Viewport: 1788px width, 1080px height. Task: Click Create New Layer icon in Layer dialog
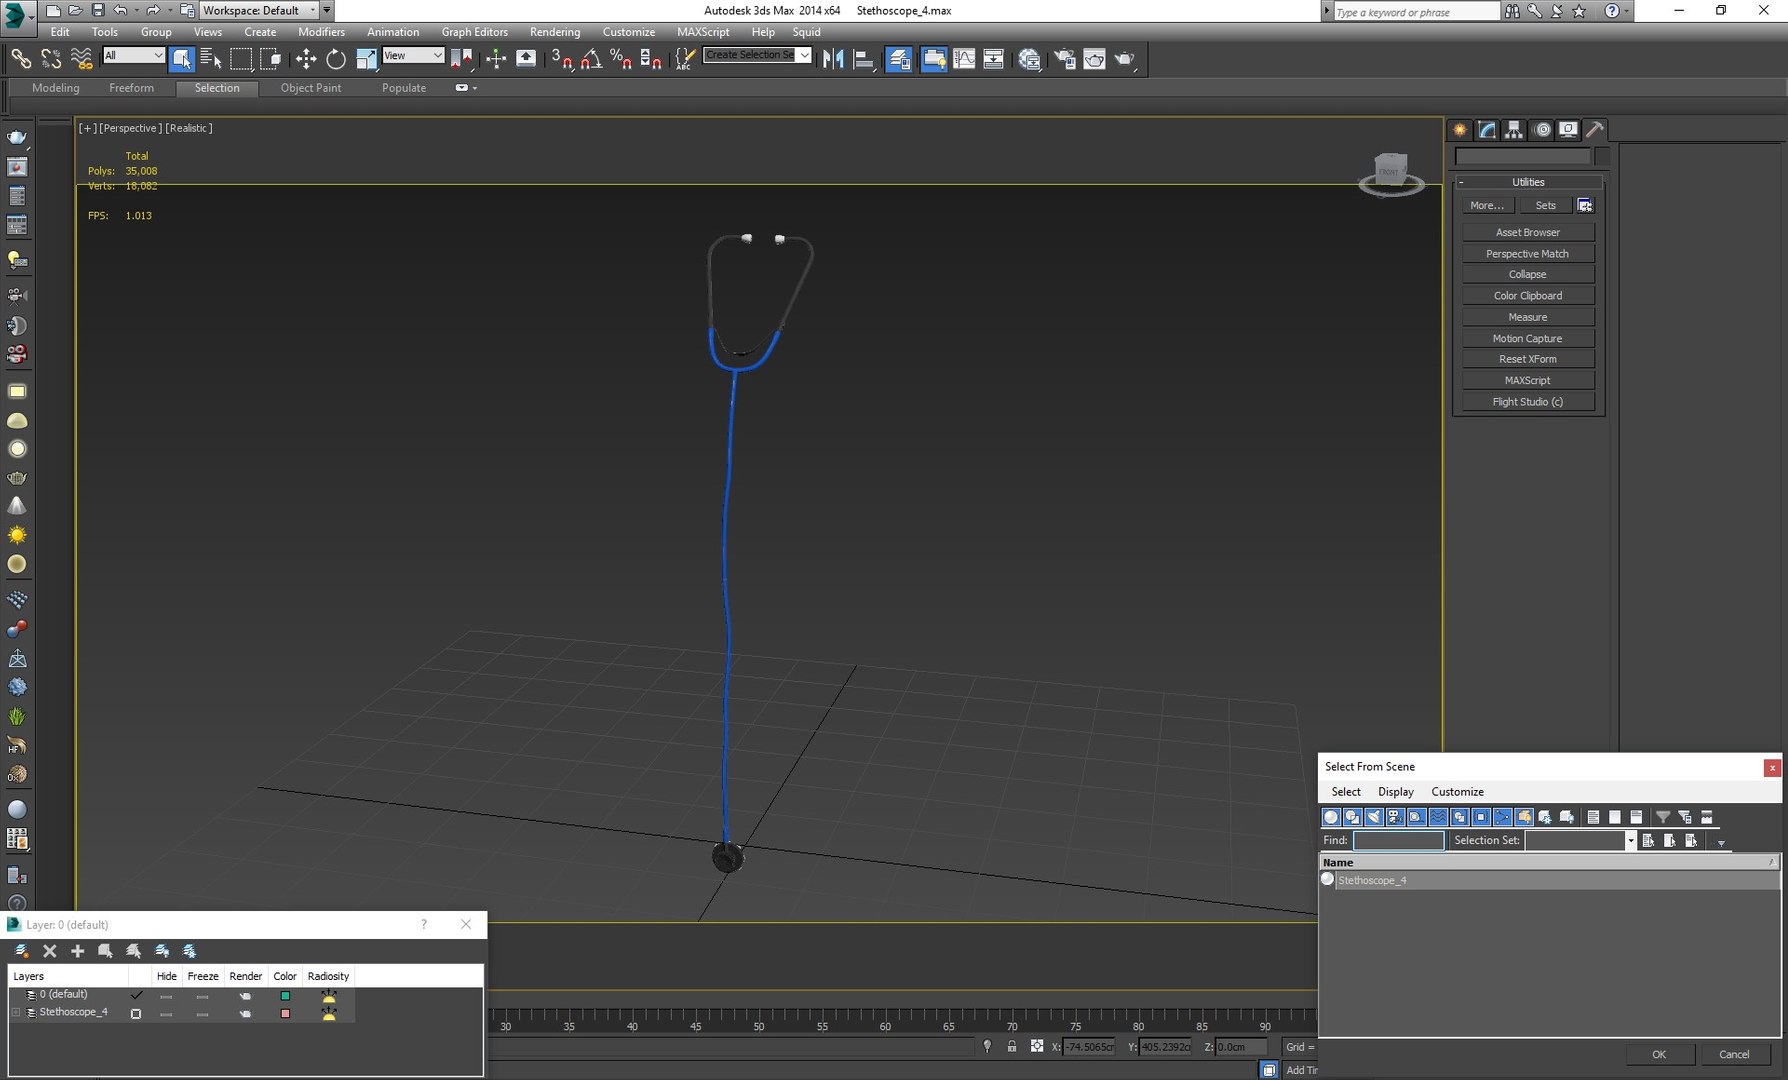[x=21, y=951]
